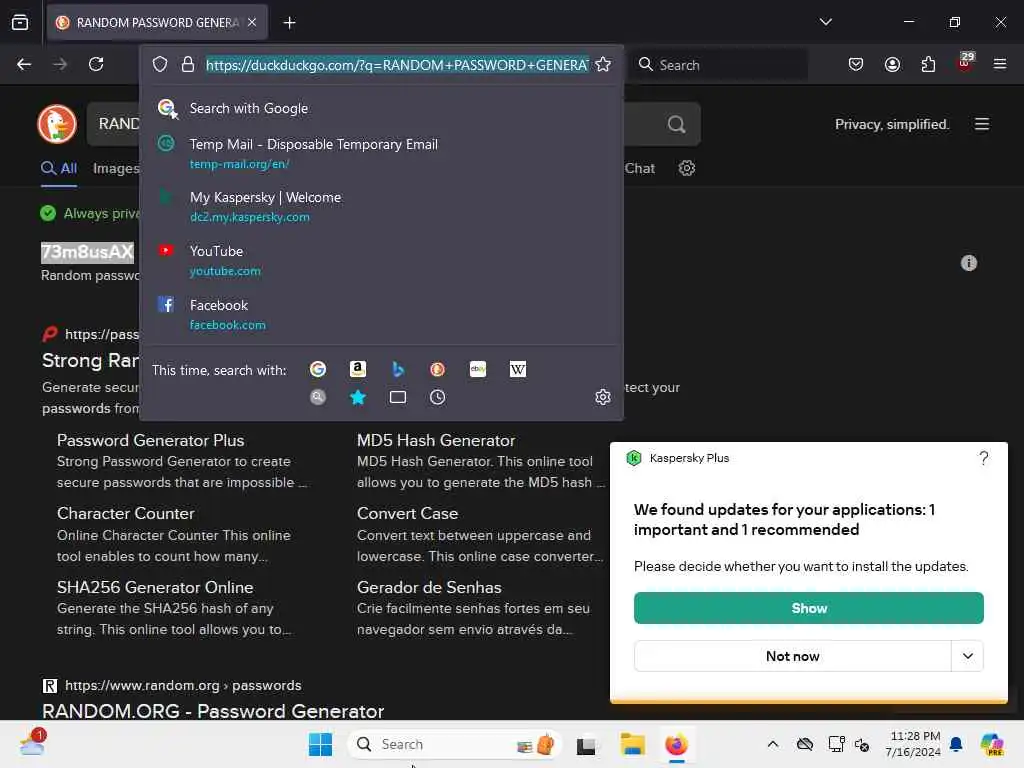The image size is (1024, 768).
Task: Expand the Not now dropdown arrow
Action: [x=967, y=656]
